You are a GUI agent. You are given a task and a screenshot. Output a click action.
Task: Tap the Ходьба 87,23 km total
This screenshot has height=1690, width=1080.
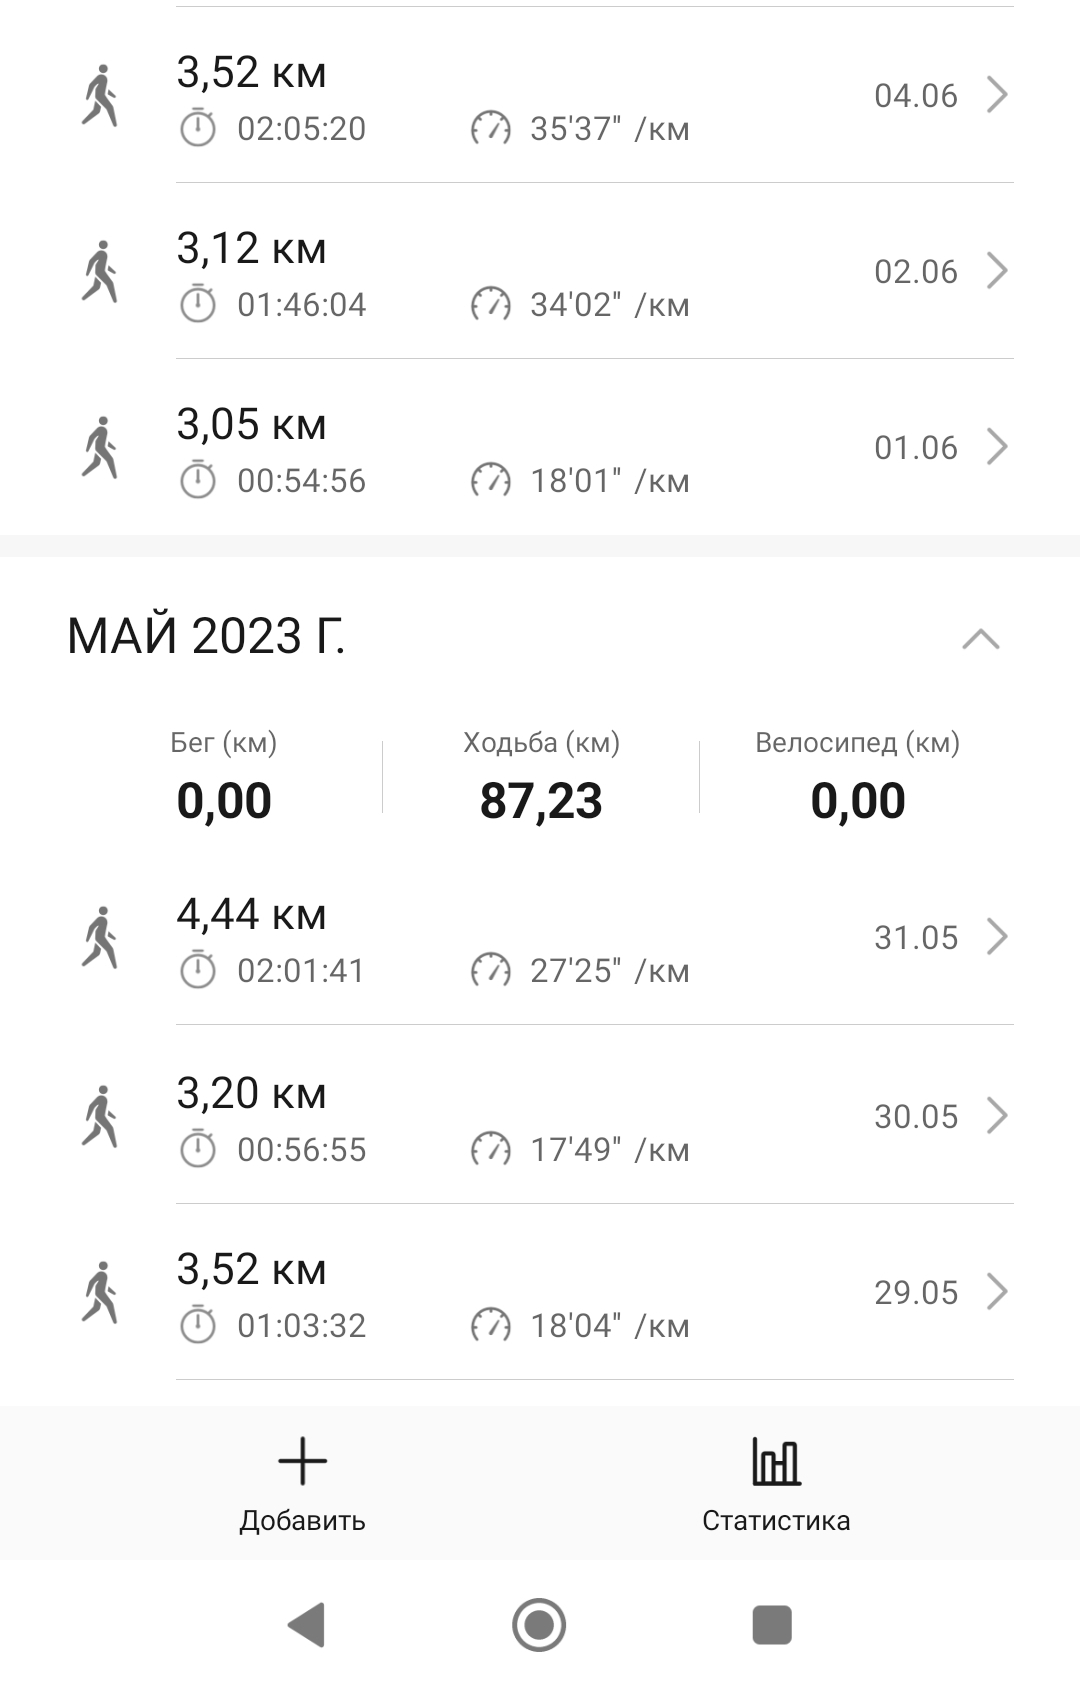click(541, 800)
